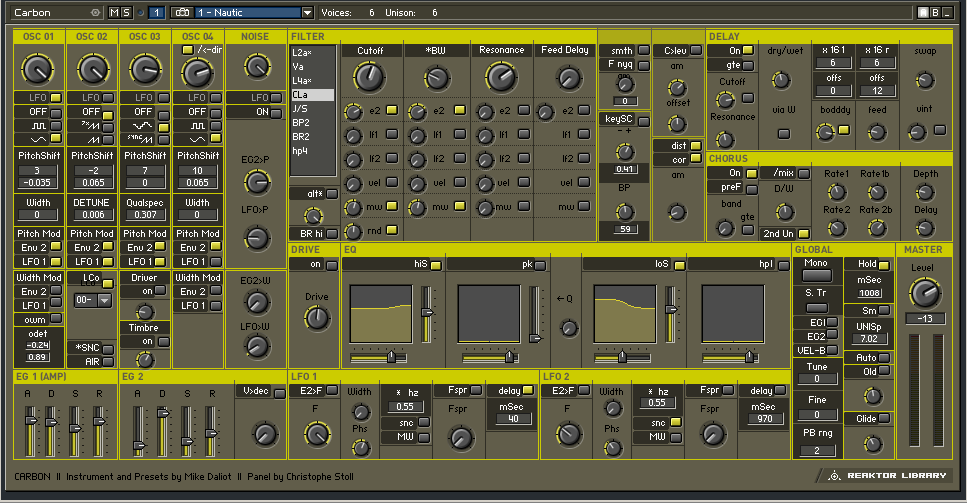The width and height of the screenshot is (967, 503).
Task: Mute the instrument with the M button
Action: coord(114,12)
